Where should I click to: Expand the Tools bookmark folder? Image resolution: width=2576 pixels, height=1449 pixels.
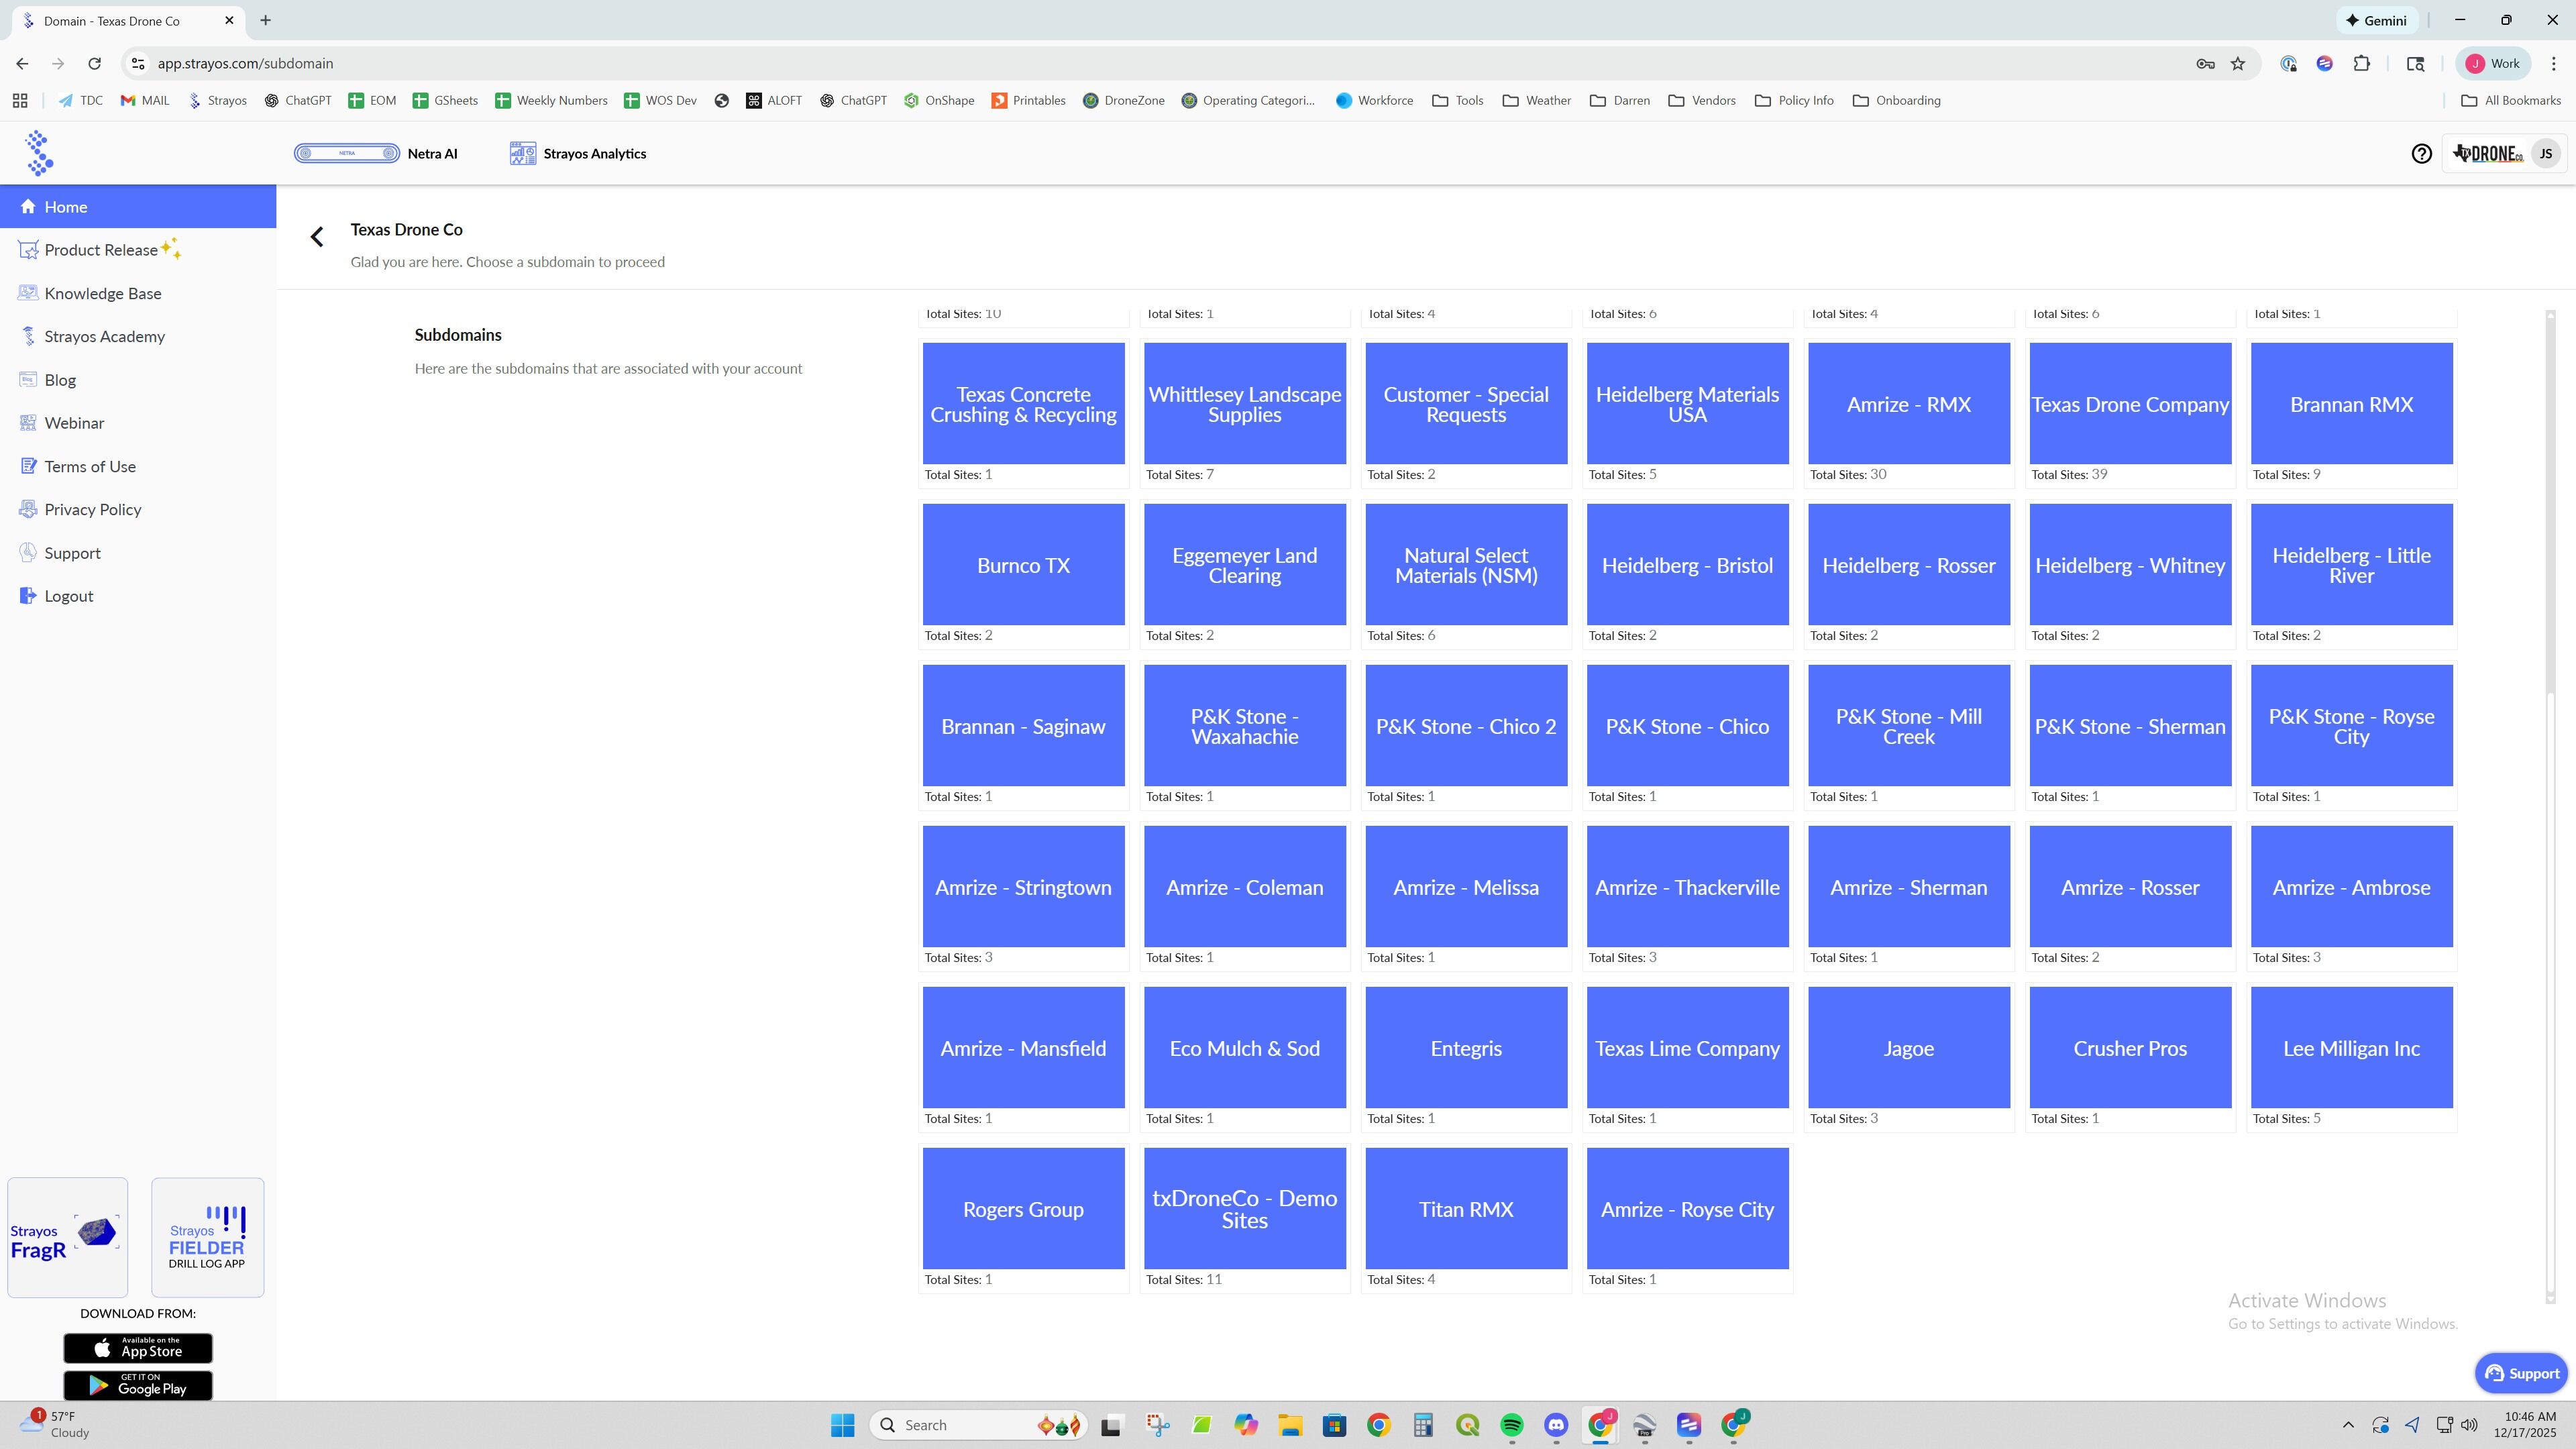click(1457, 100)
